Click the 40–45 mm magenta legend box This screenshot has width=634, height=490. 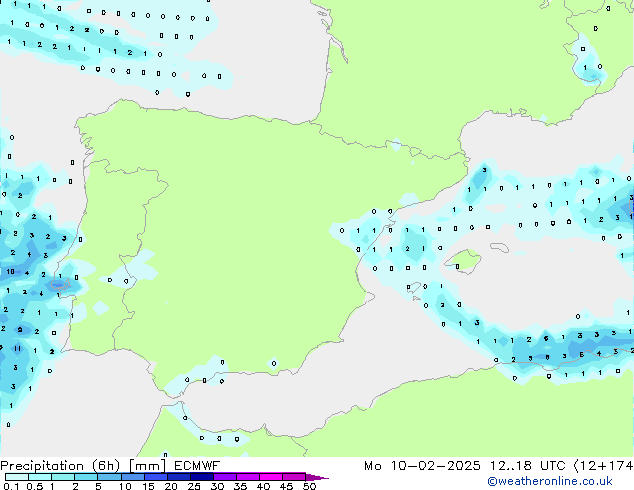pyautogui.click(x=271, y=477)
